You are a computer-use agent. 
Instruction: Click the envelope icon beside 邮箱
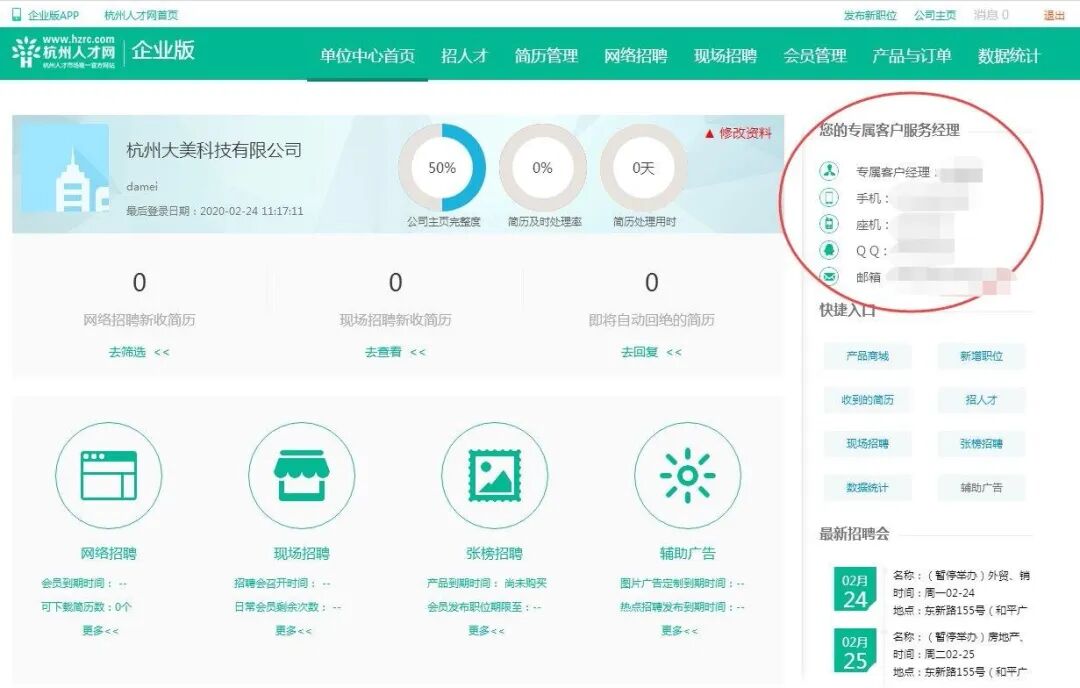point(829,276)
